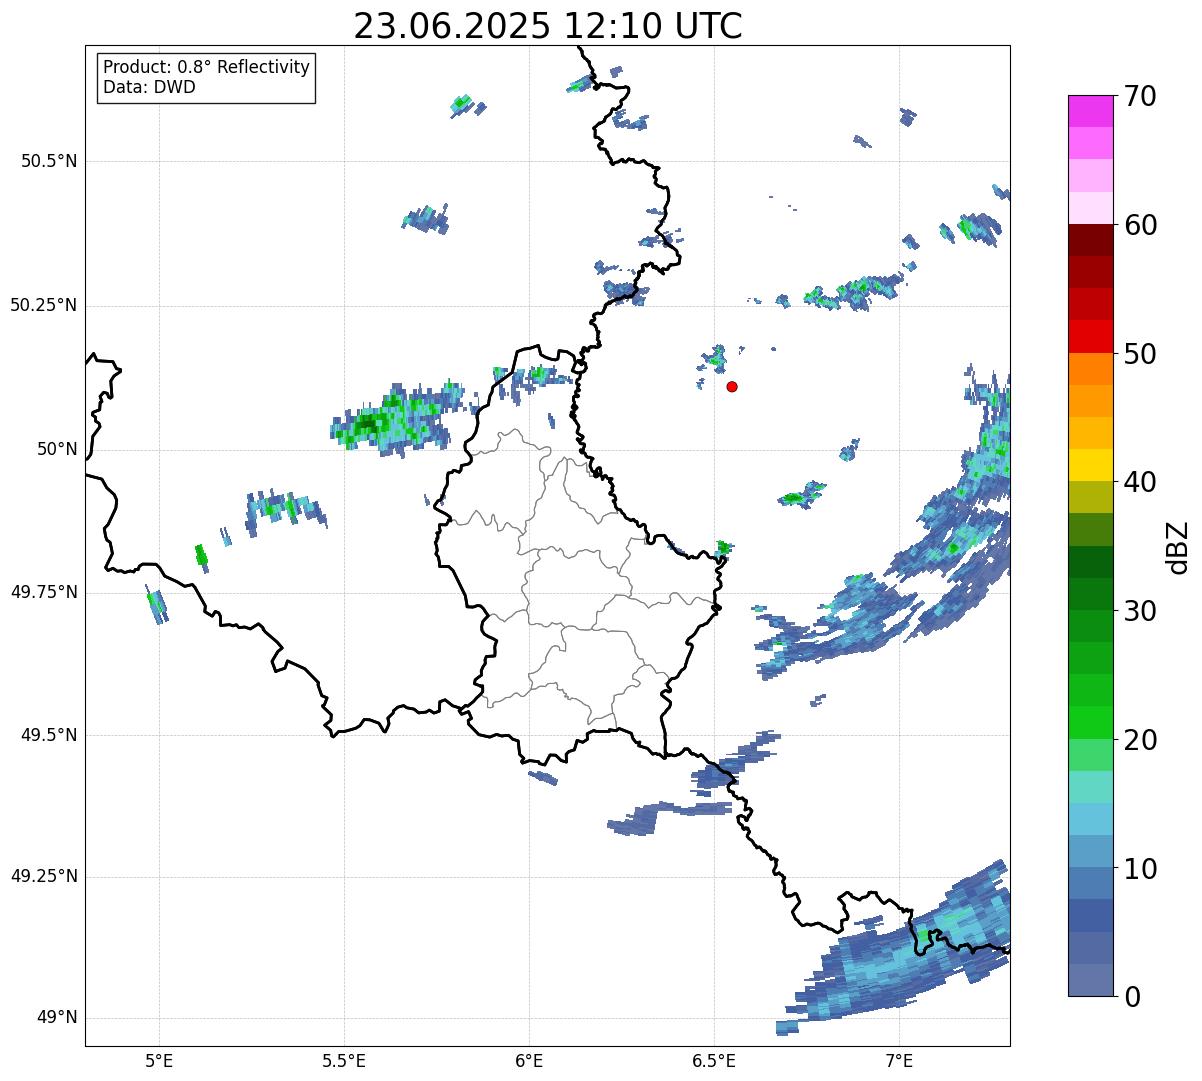Click the 50°N latitude label
This screenshot has height=1081, width=1202.
click(57, 449)
